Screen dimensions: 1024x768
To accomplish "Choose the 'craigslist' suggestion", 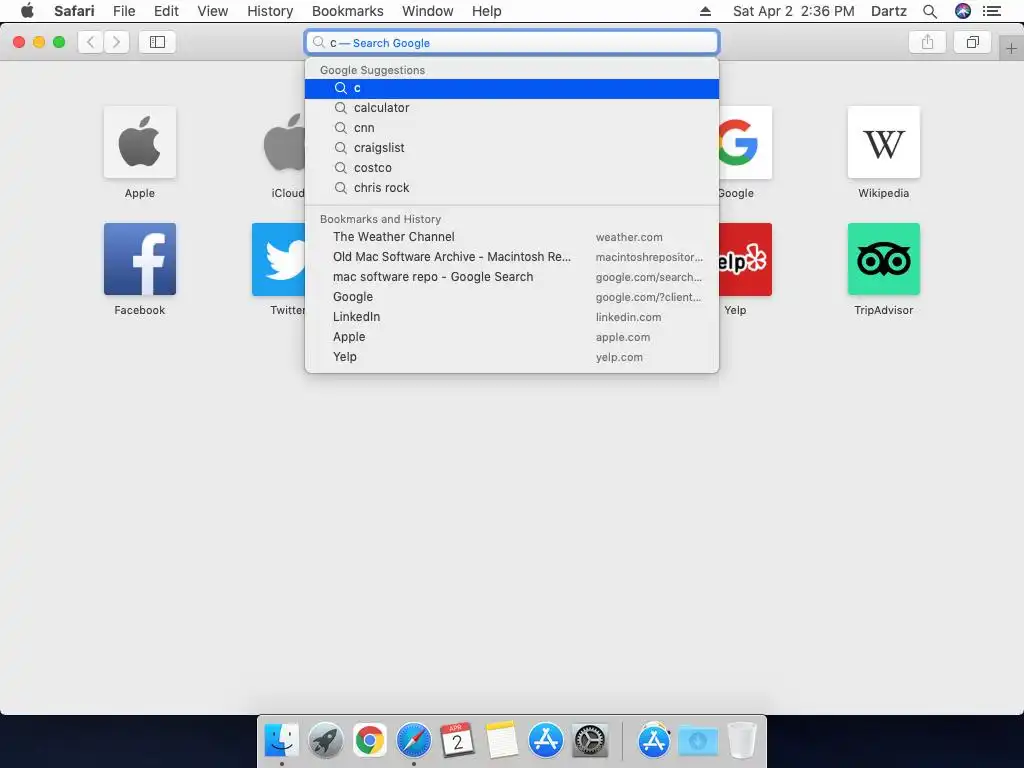I will point(512,148).
